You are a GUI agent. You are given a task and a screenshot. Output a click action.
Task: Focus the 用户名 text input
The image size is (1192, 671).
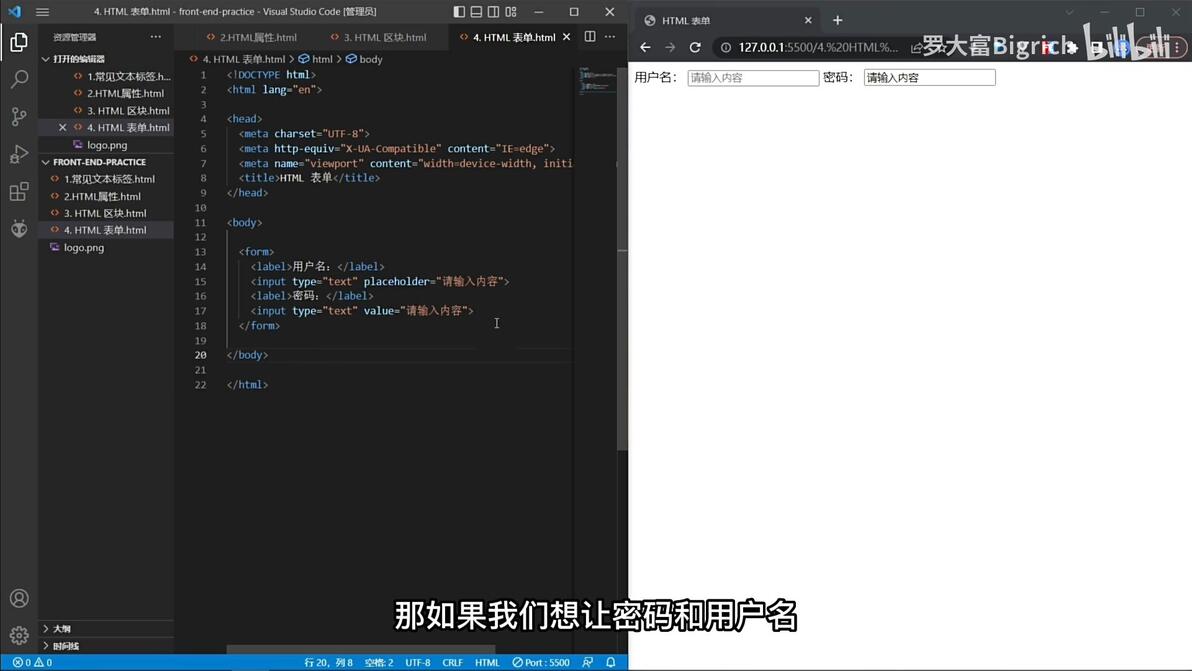(x=753, y=78)
